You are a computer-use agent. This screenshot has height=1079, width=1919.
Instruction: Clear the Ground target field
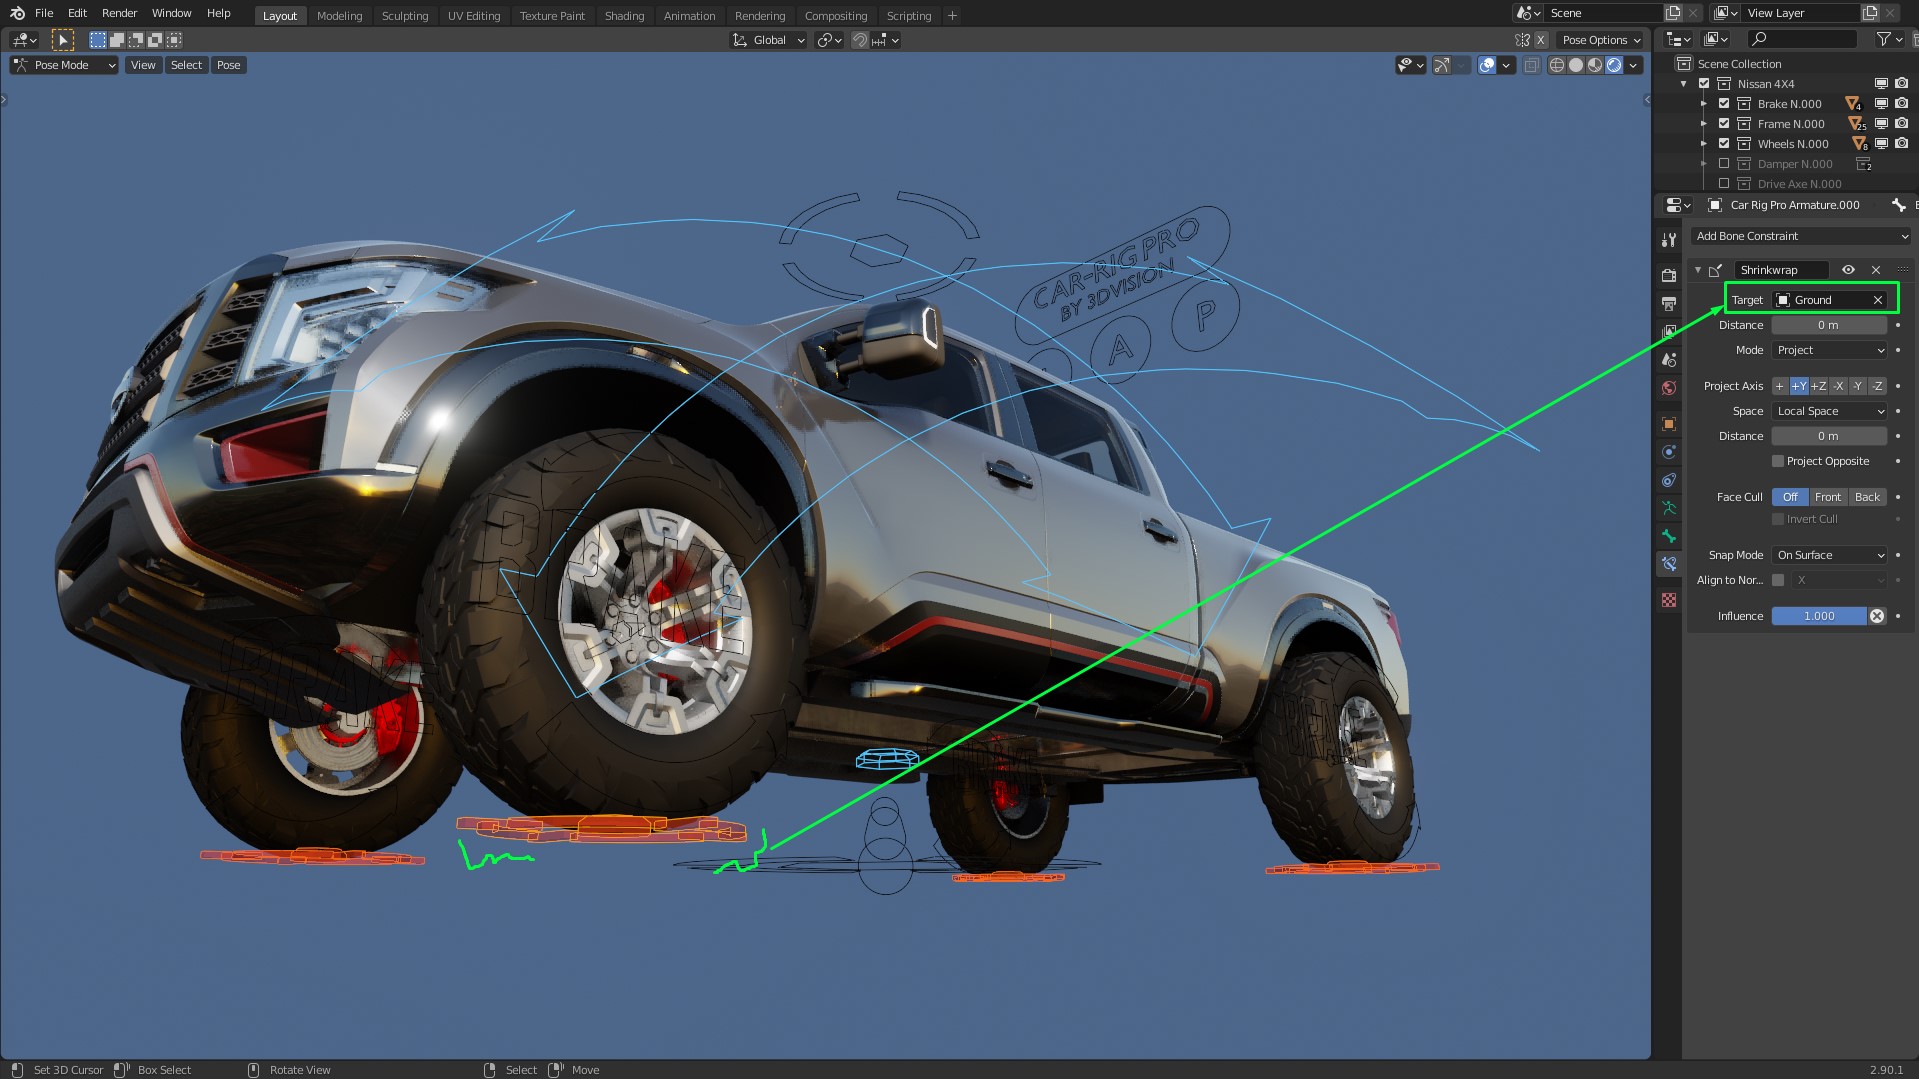pos(1877,300)
